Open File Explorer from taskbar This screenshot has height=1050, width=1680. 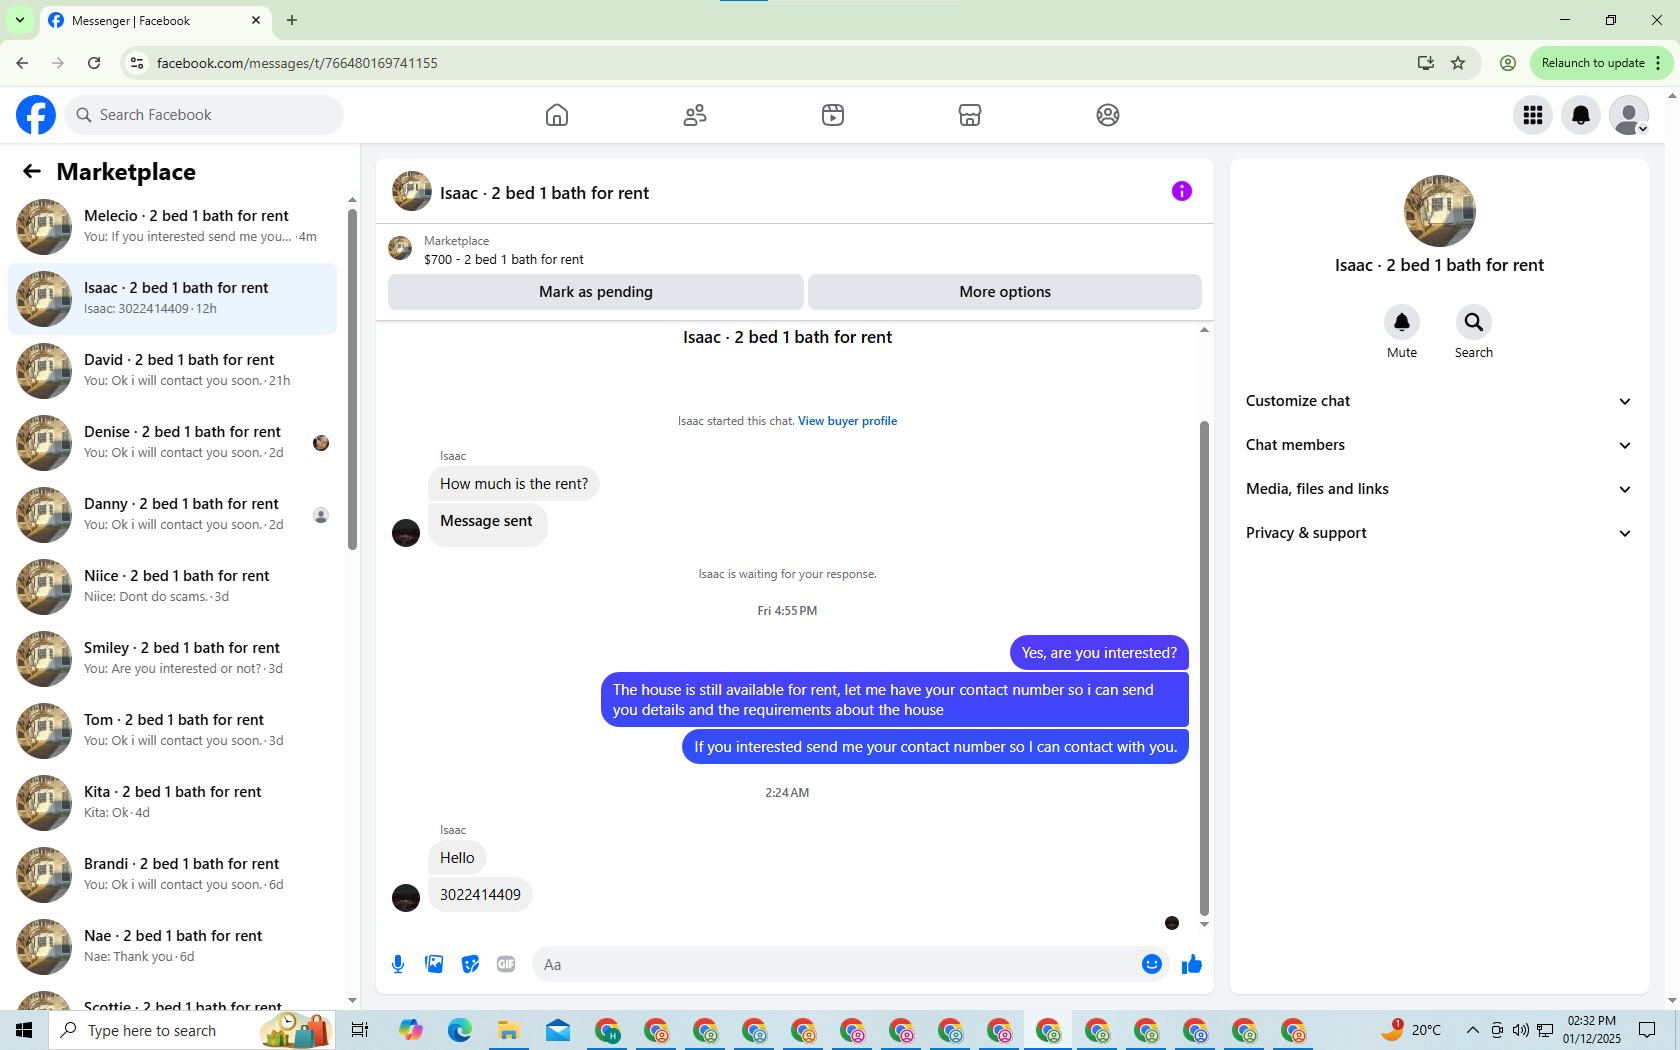coord(509,1030)
